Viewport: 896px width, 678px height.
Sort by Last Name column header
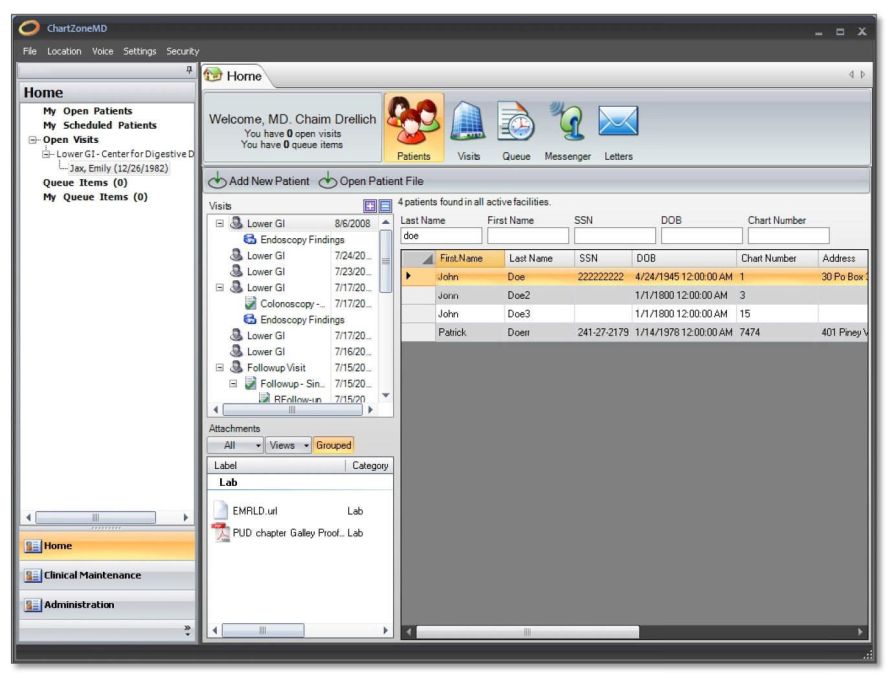coord(539,258)
